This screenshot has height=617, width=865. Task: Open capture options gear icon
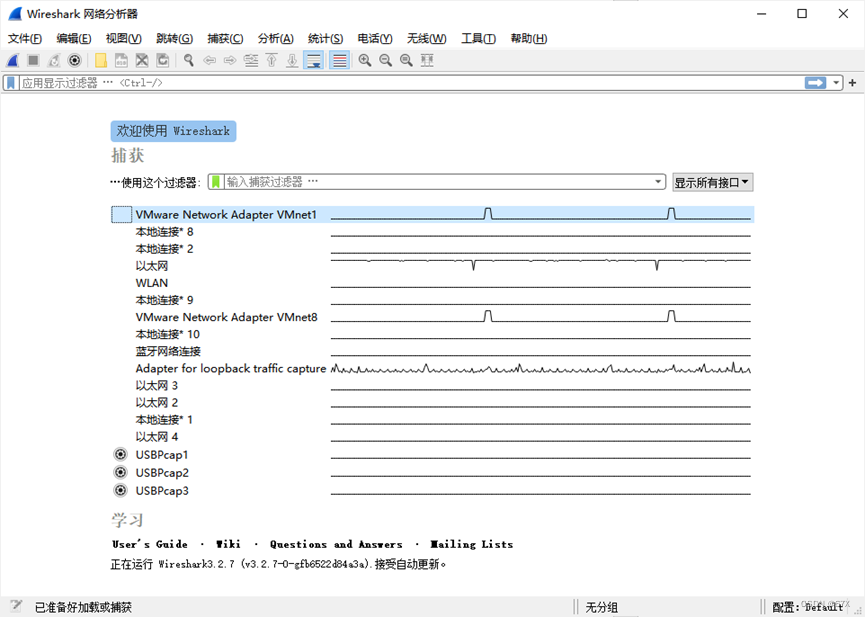74,60
